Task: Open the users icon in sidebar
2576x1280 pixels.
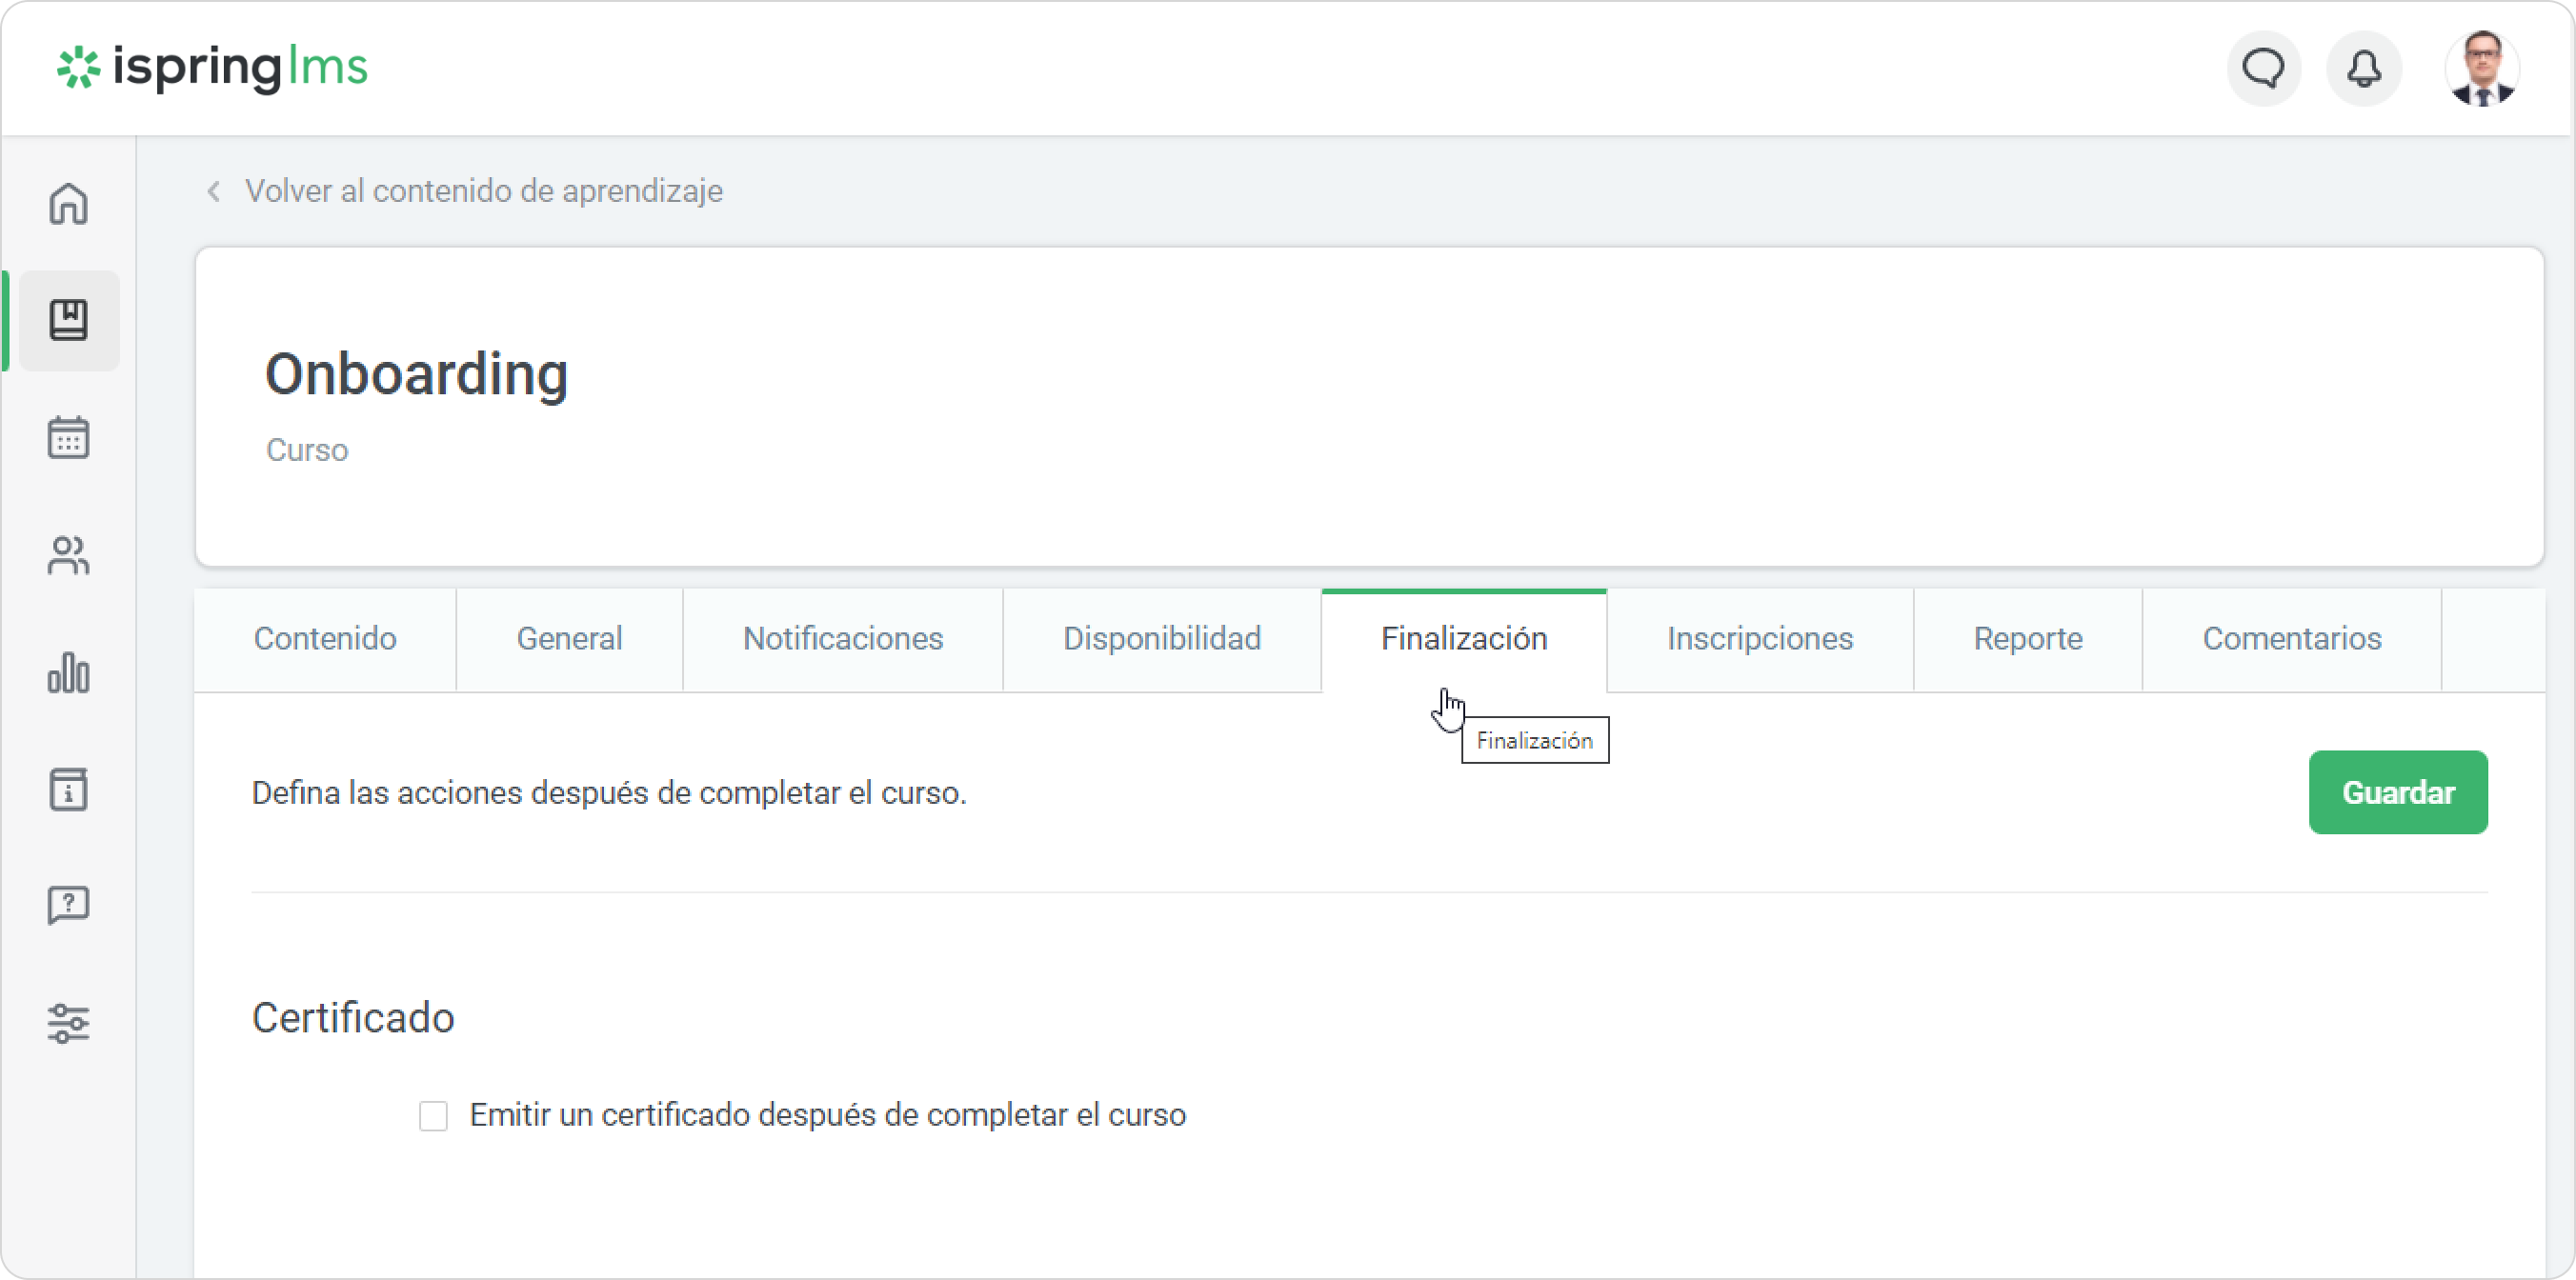Action: pos(68,556)
